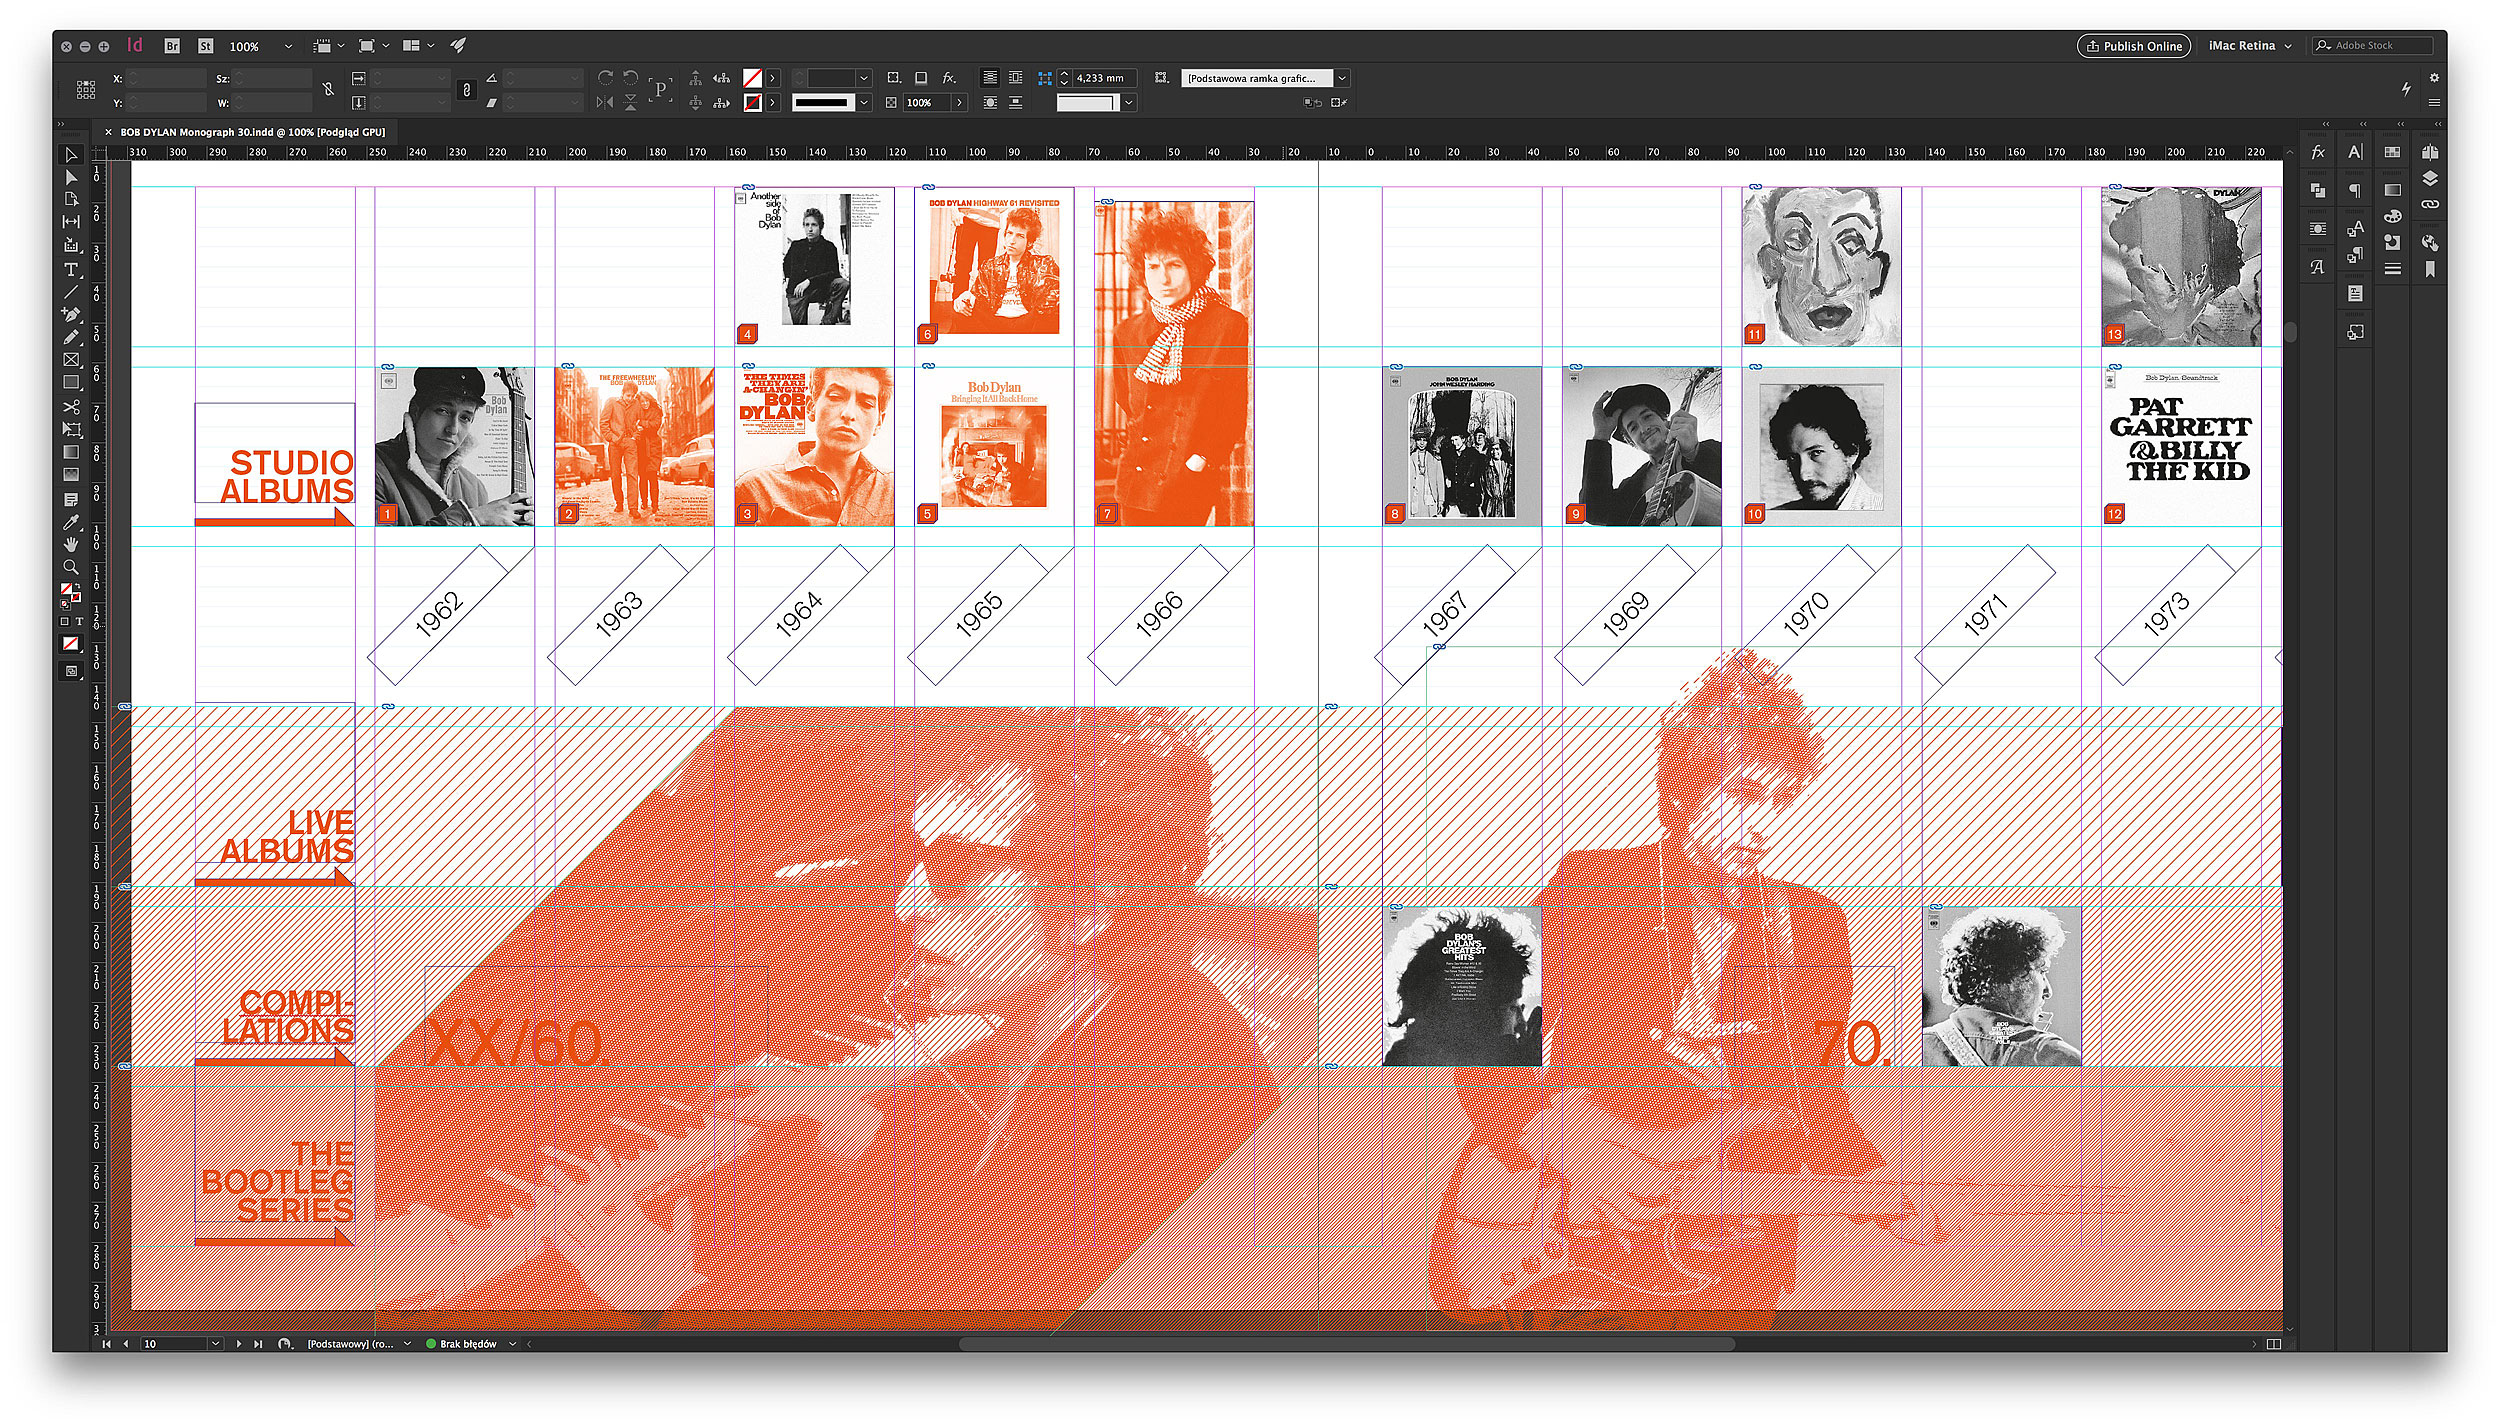Open the Links panel icon

[x=2430, y=204]
